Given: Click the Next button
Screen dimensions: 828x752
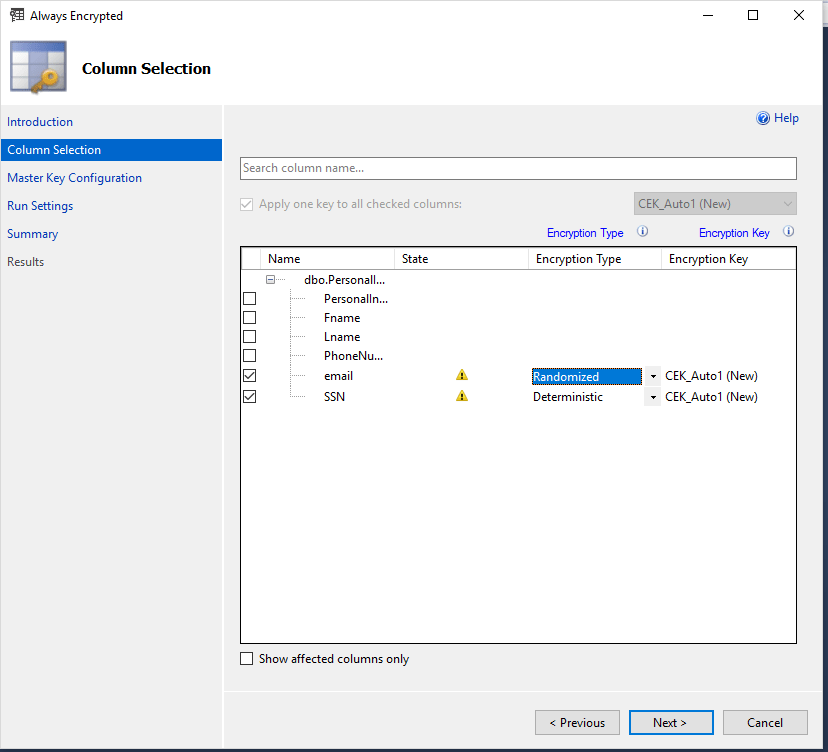Looking at the screenshot, I should pos(671,722).
